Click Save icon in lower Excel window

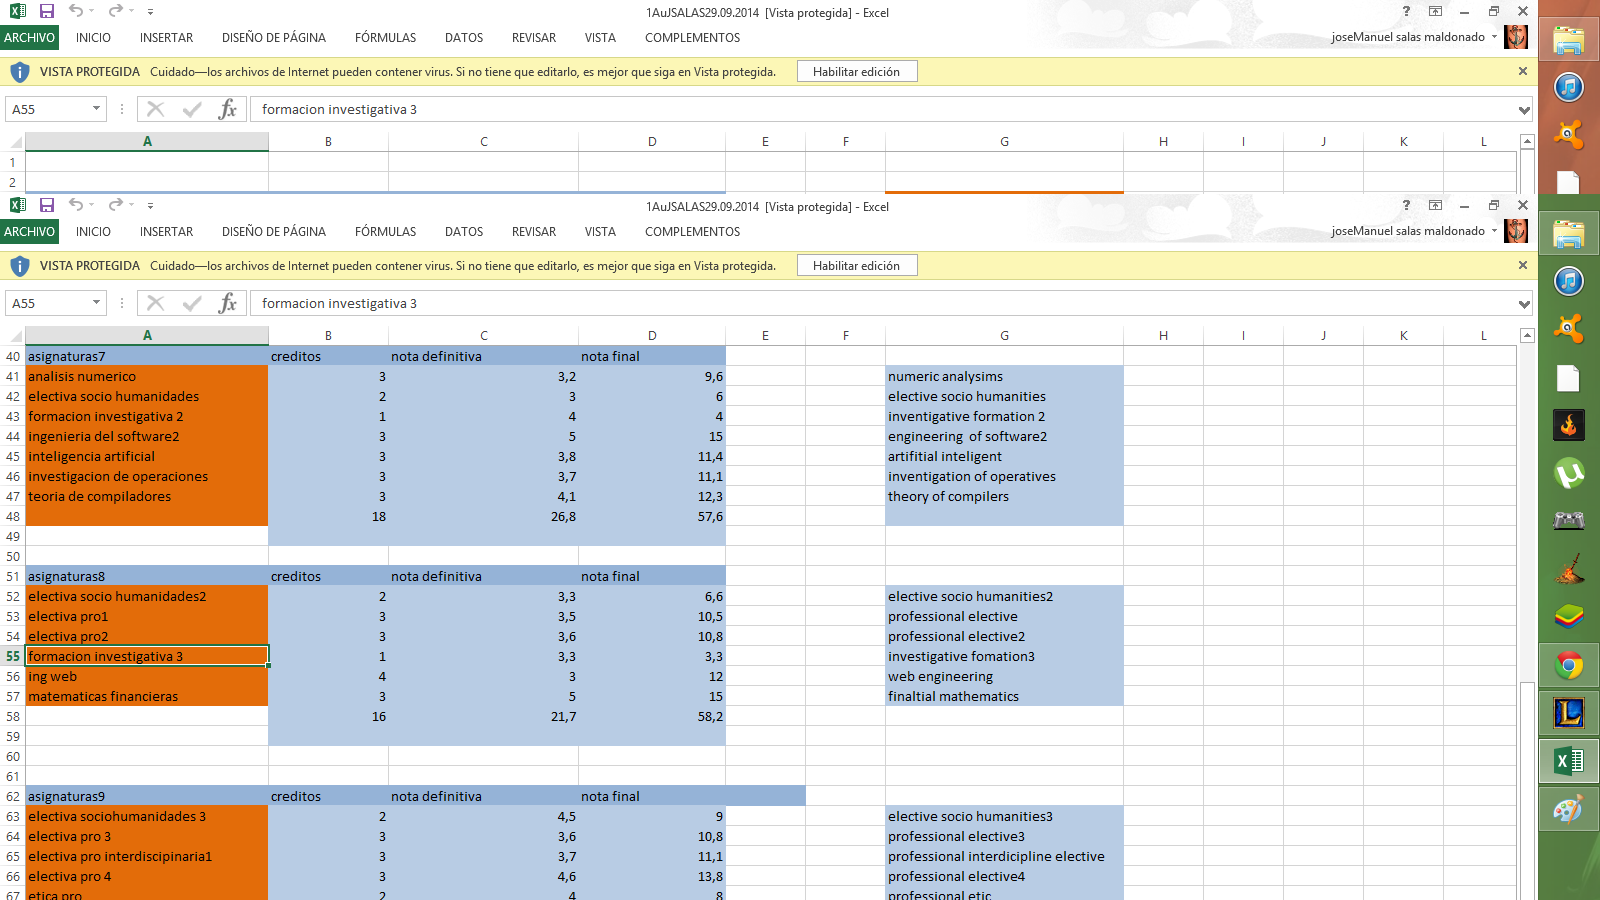[x=46, y=205]
